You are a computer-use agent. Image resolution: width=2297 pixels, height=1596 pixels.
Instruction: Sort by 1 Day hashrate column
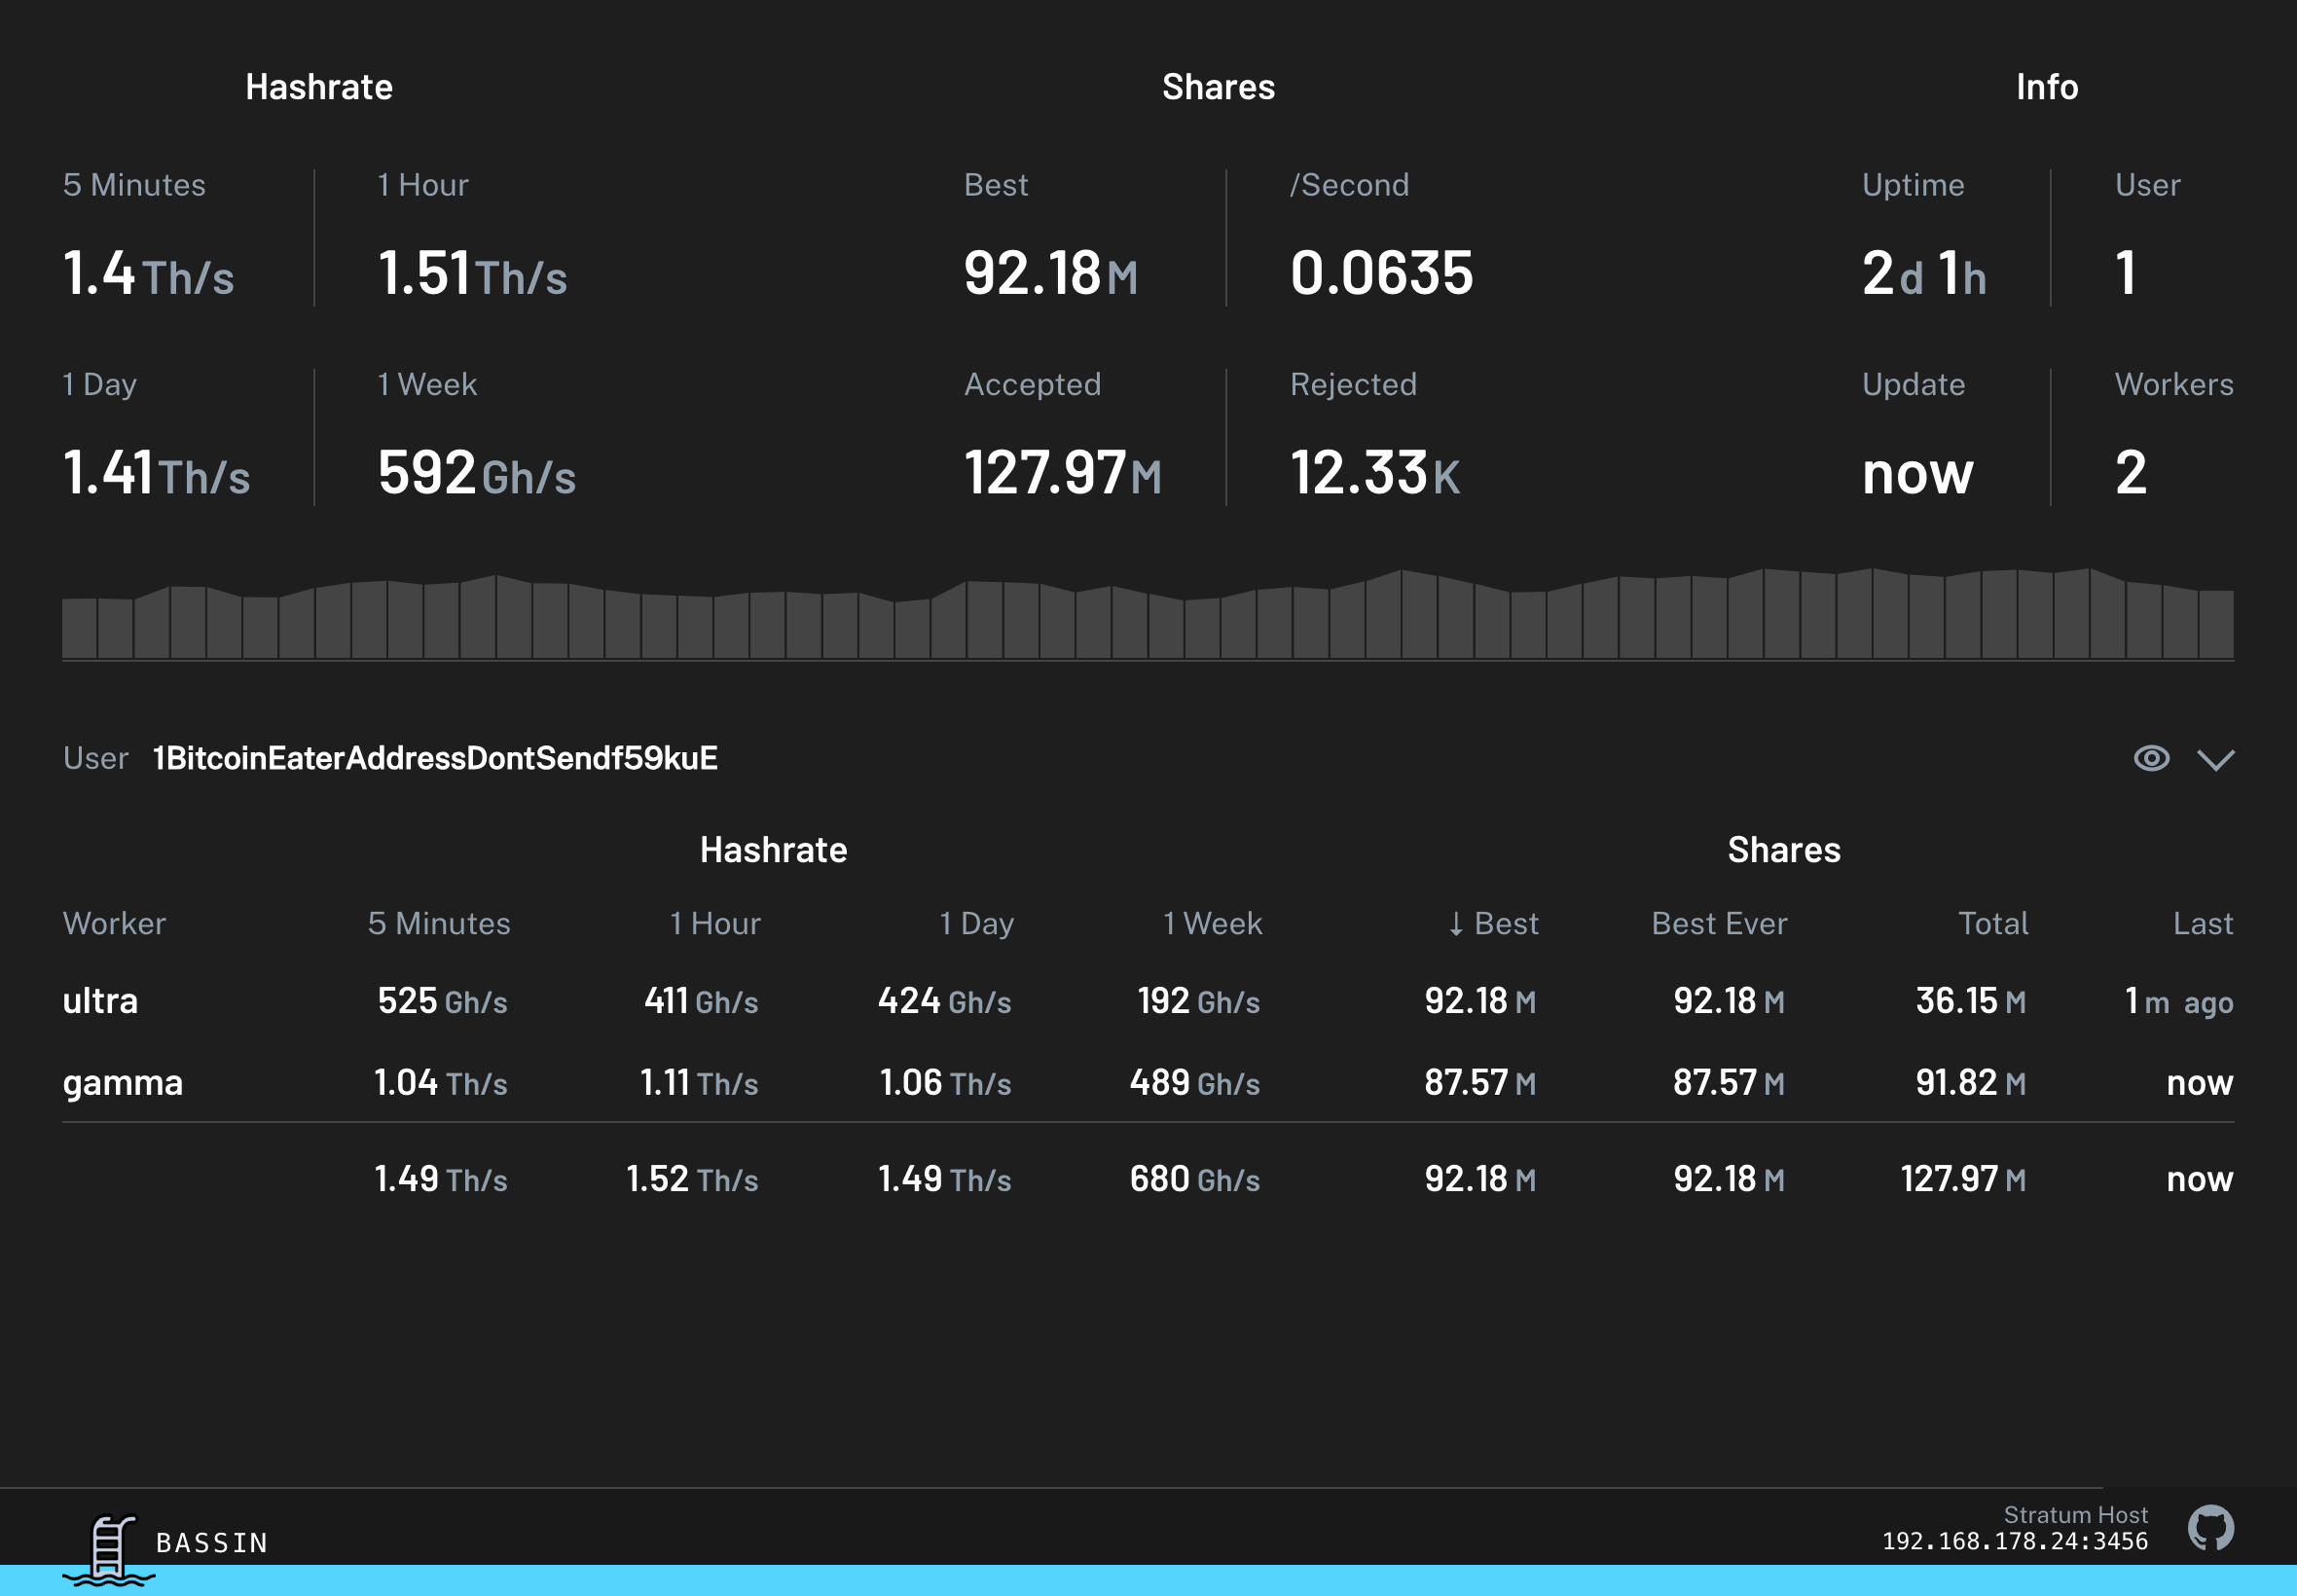point(976,923)
